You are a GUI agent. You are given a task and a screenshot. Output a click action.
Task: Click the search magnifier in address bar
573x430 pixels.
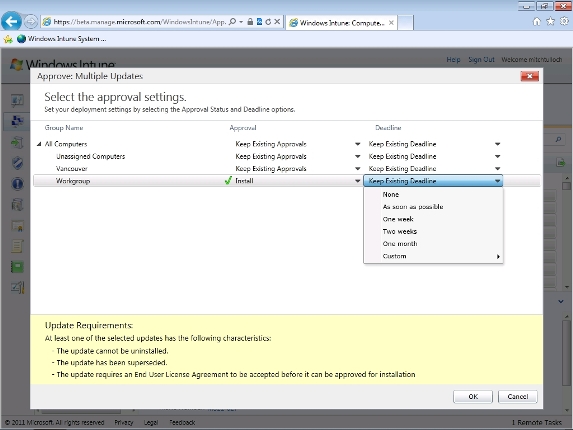[x=232, y=22]
